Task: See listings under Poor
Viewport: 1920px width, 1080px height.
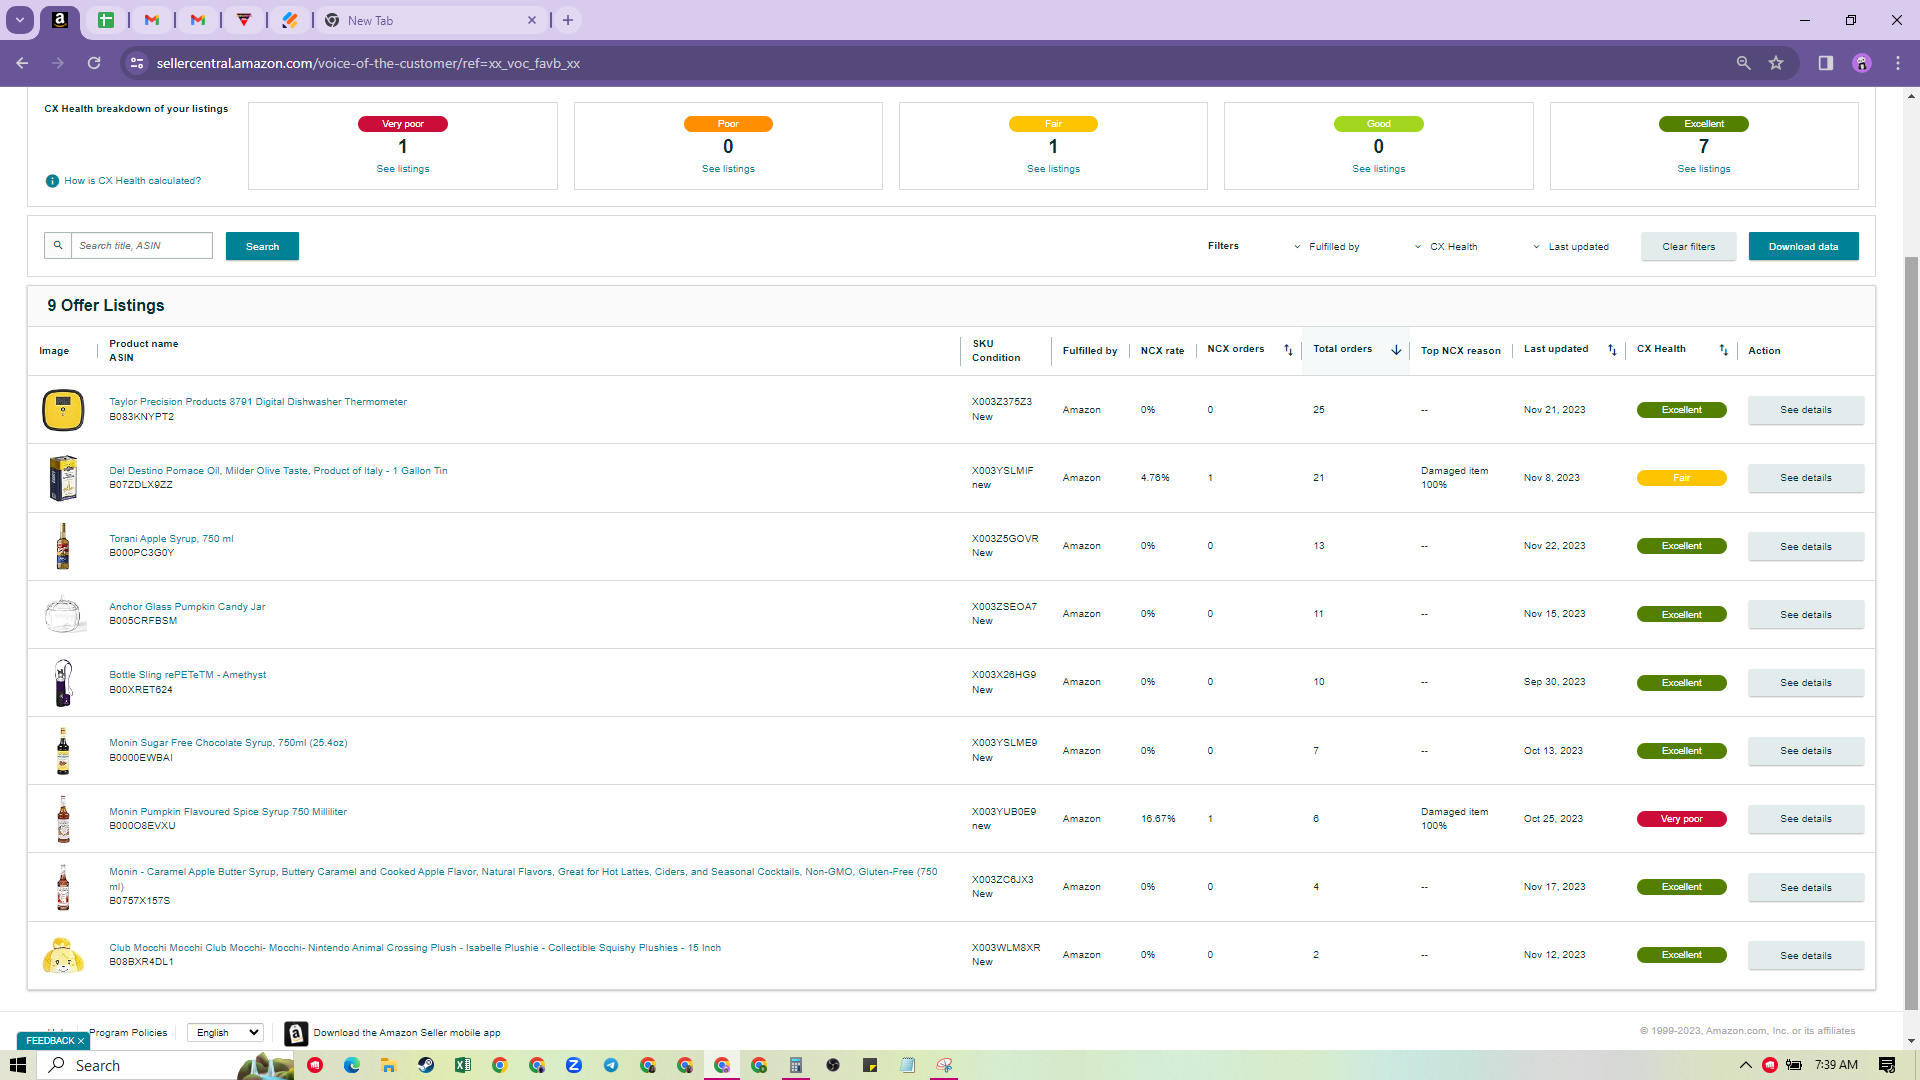Action: pos(728,169)
